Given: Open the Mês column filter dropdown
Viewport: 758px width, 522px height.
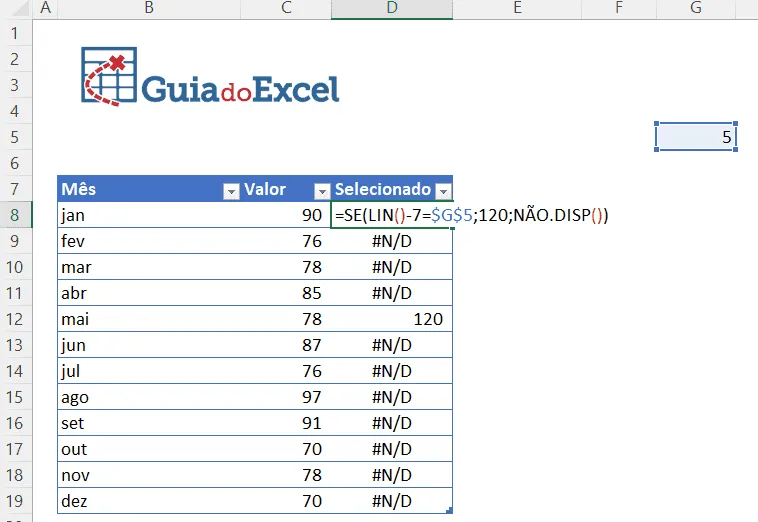Looking at the screenshot, I should (x=231, y=191).
